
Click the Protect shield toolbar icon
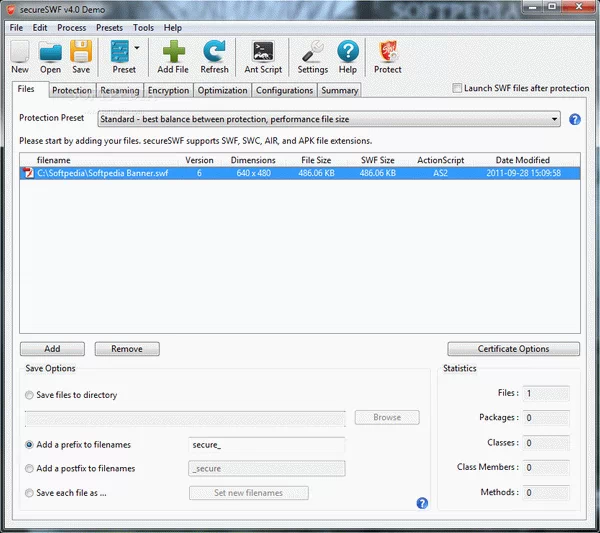388,52
